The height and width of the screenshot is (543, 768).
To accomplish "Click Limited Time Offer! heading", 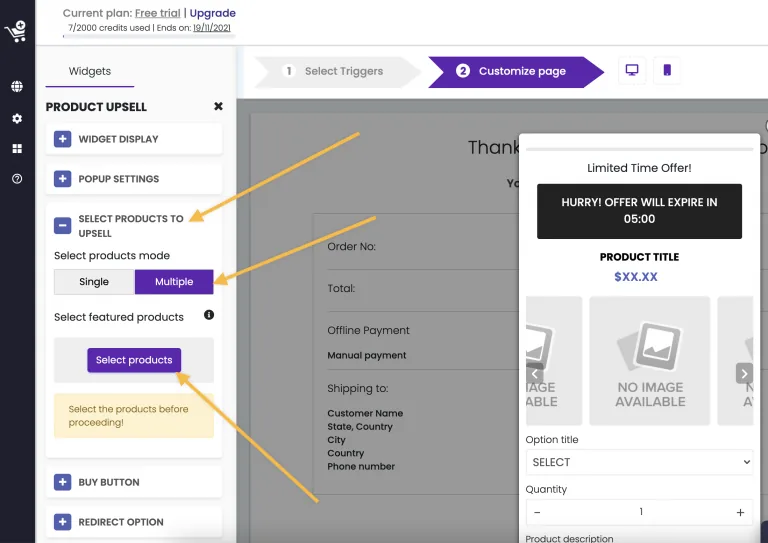I will pos(639,168).
